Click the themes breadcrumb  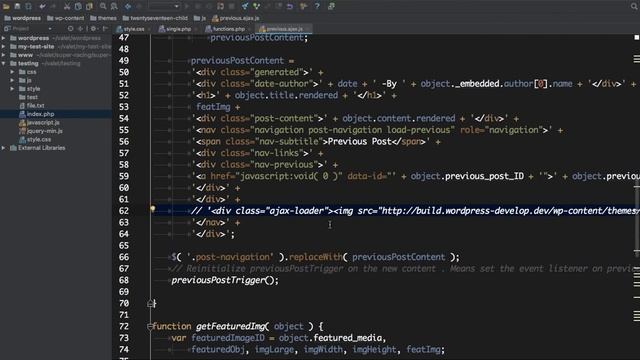103,18
